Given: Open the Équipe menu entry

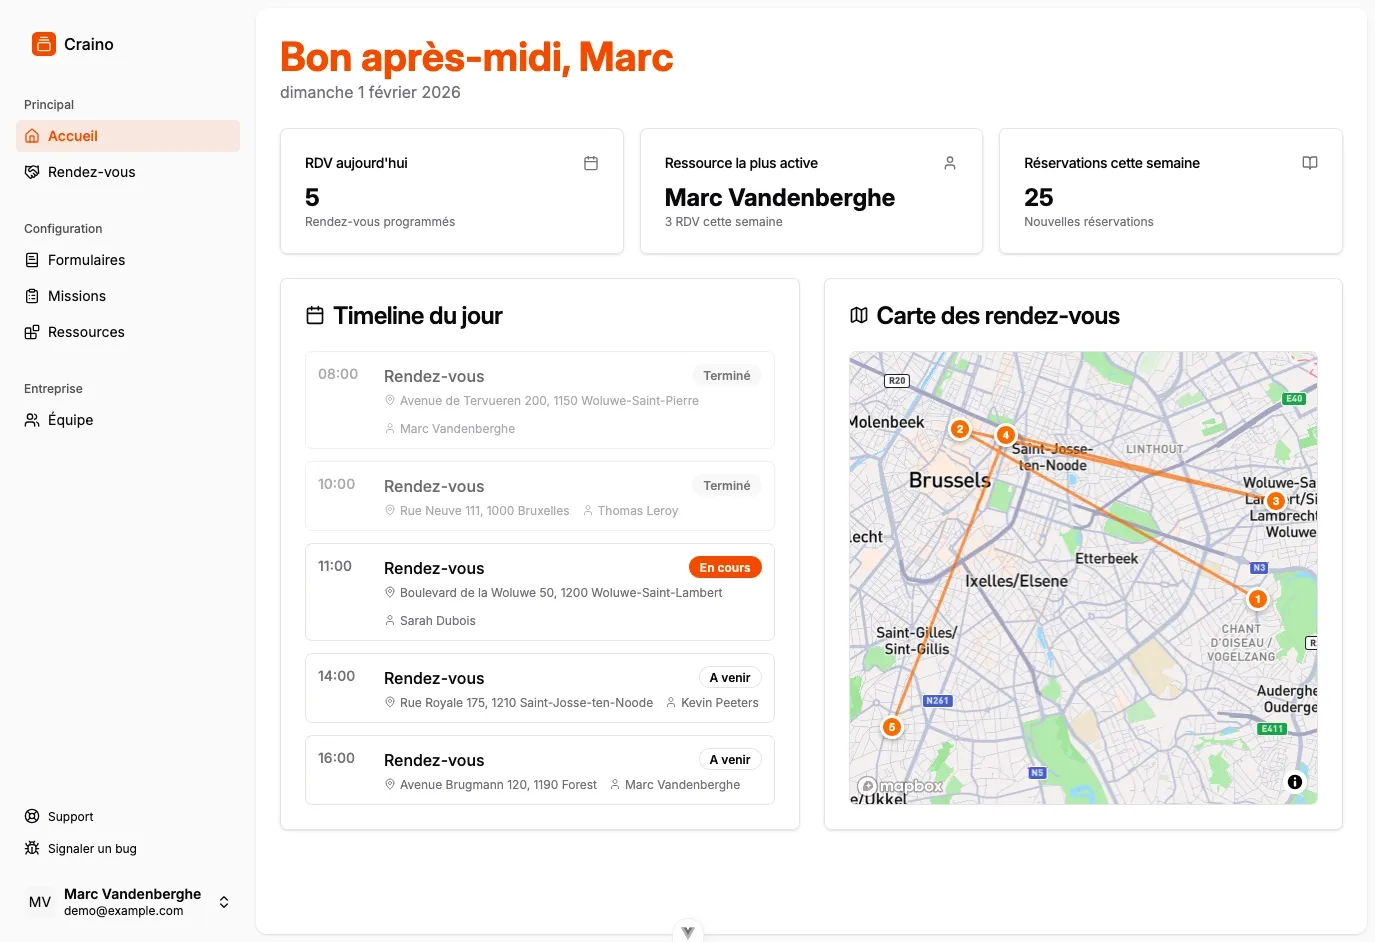Looking at the screenshot, I should click(x=70, y=420).
